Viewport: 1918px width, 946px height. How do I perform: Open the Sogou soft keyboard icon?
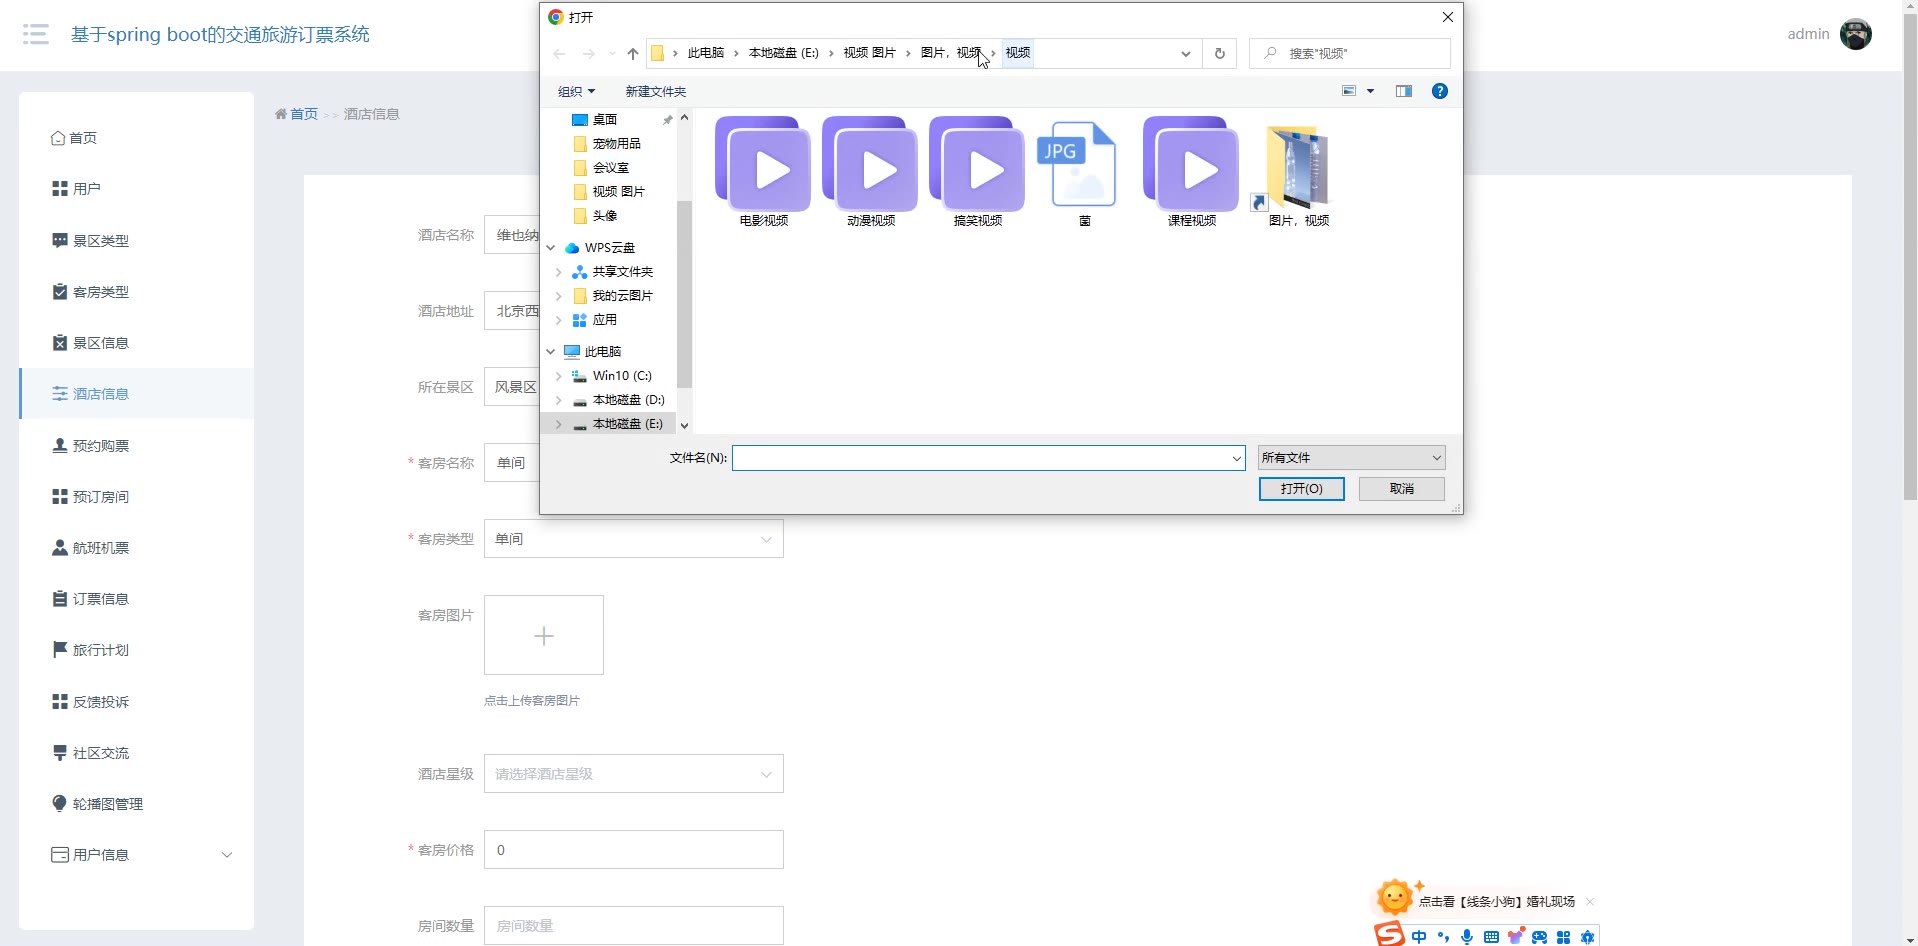pos(1491,937)
